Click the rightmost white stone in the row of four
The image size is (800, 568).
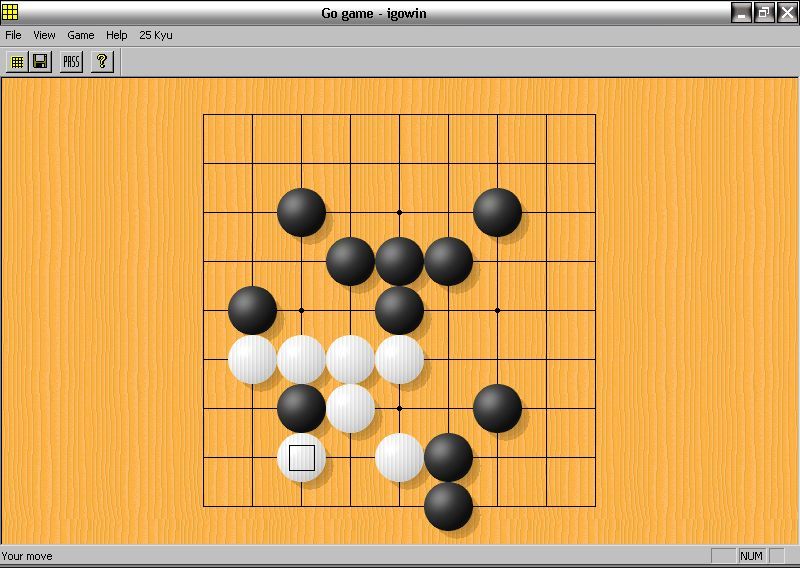tap(399, 359)
